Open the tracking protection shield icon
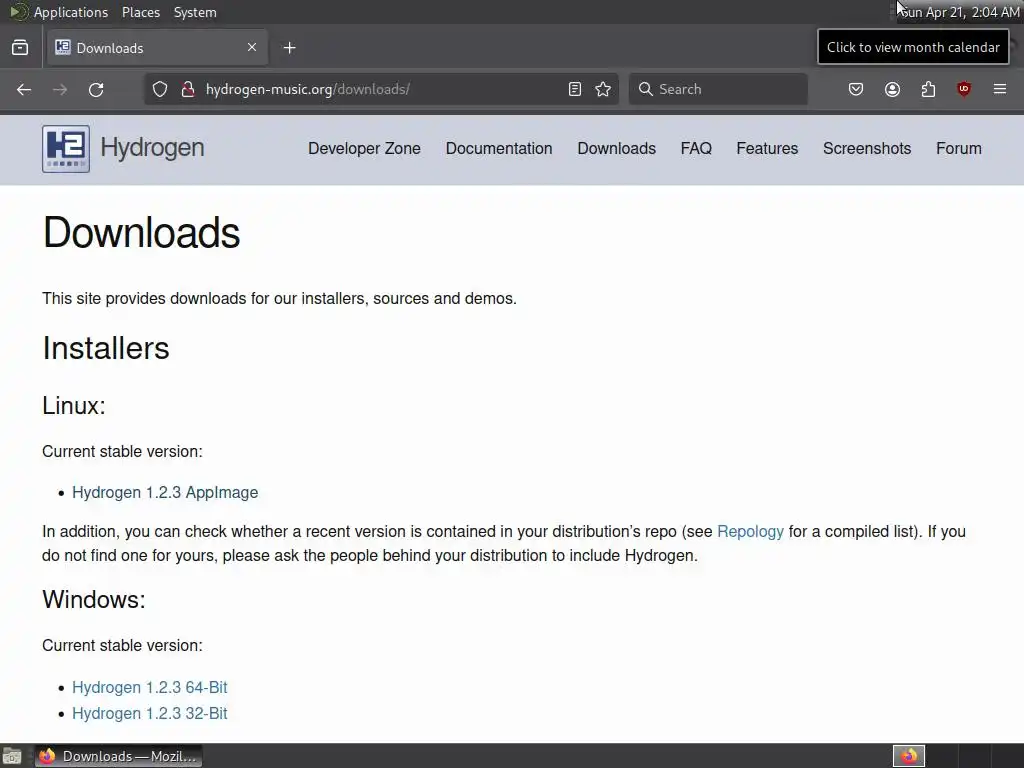1024x768 pixels. pos(160,89)
